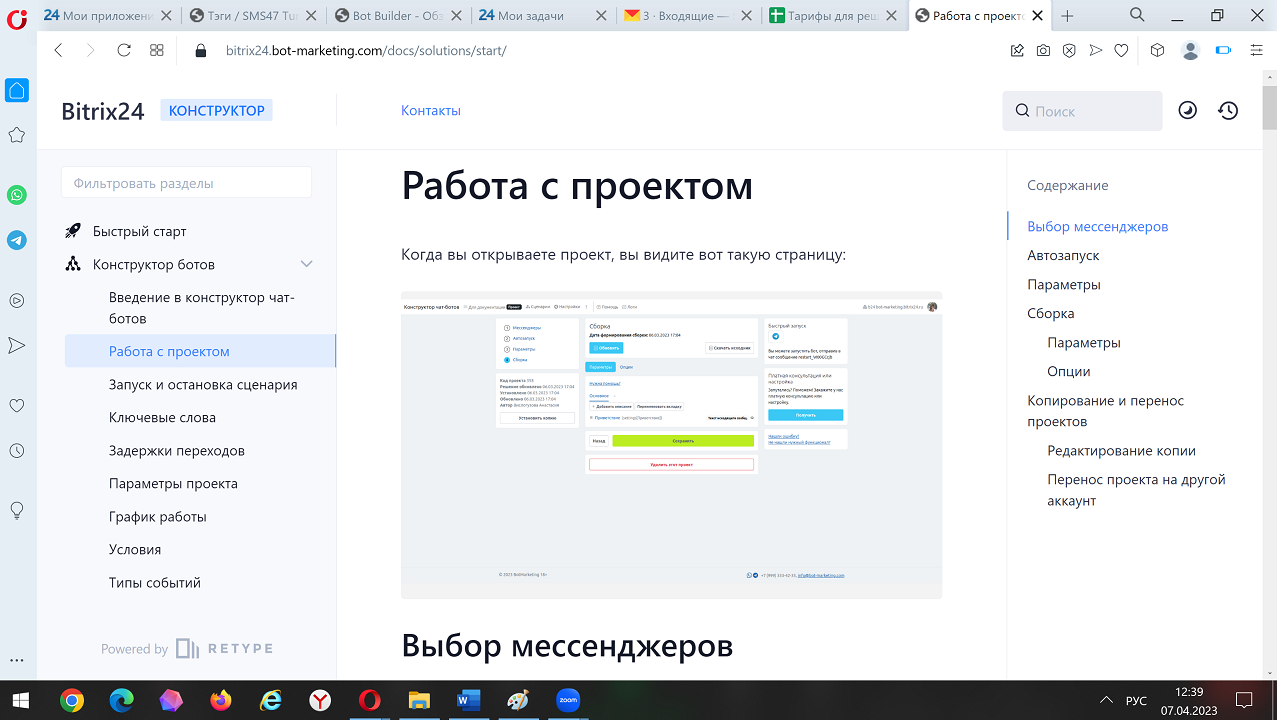Click the ad blocker shield icon
1277x720 pixels.
pos(1069,51)
